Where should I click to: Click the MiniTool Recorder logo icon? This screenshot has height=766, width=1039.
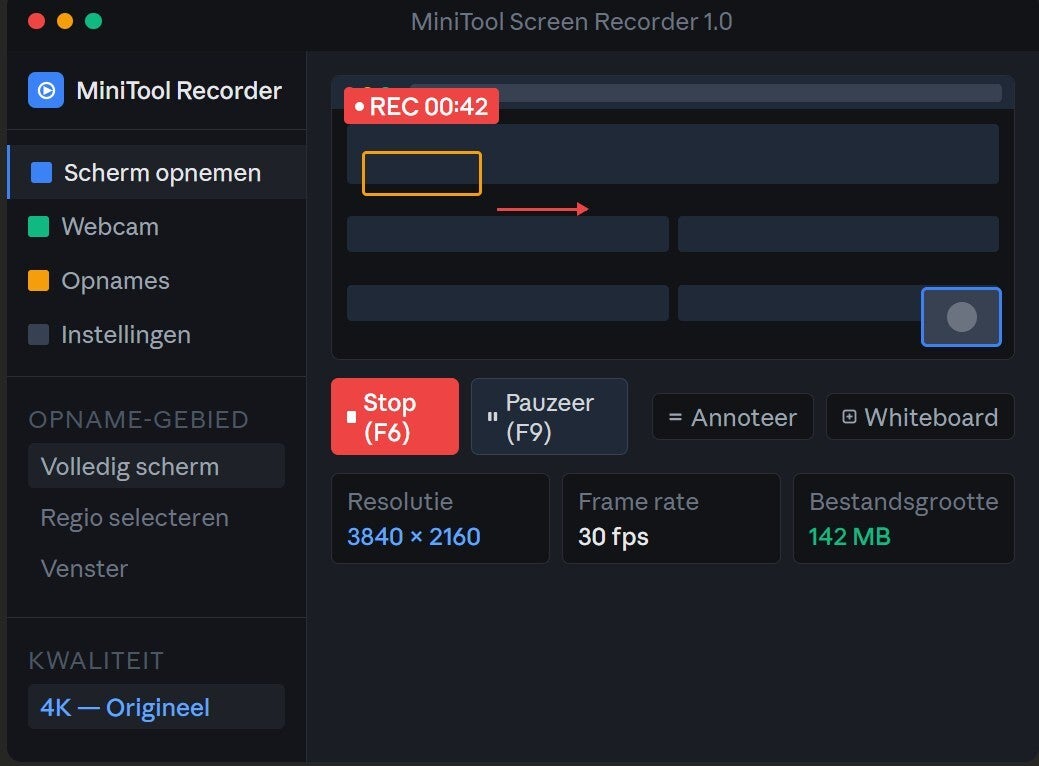pyautogui.click(x=46, y=90)
